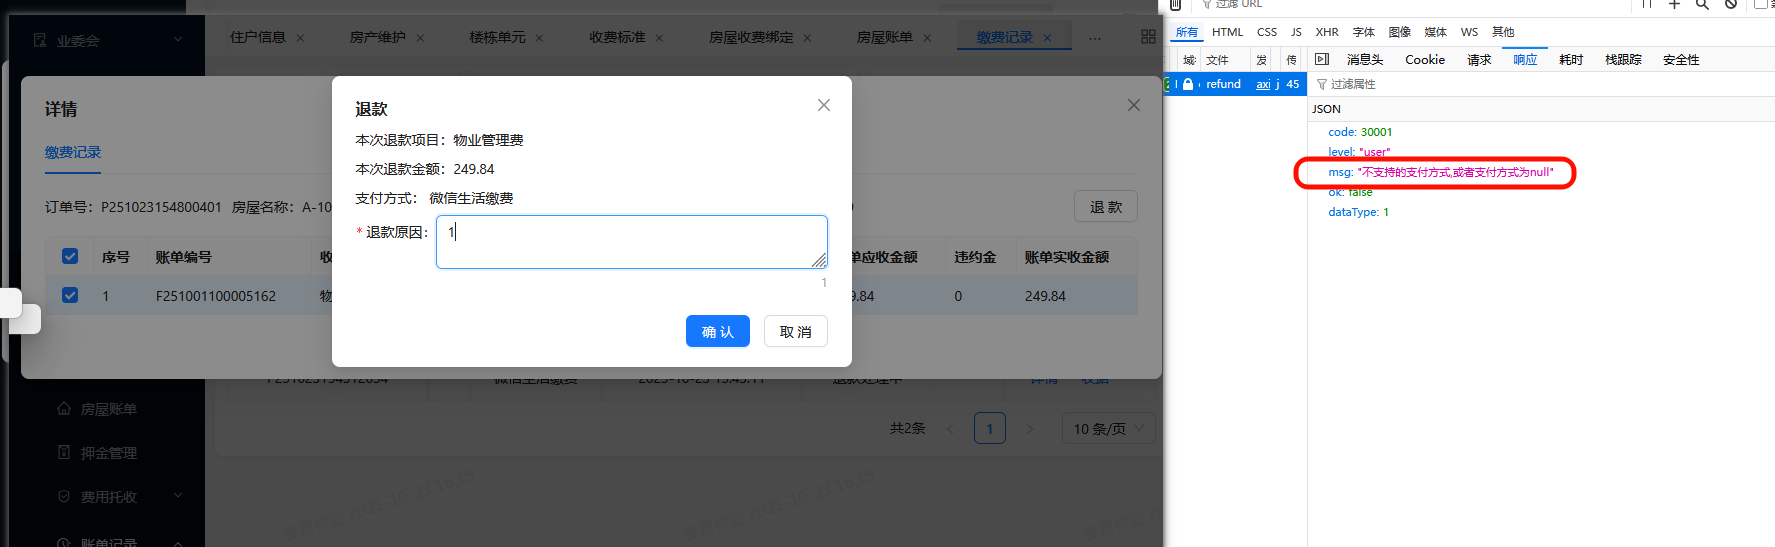Open devtools 安全性 security tab
The height and width of the screenshot is (547, 1775).
pyautogui.click(x=1681, y=60)
